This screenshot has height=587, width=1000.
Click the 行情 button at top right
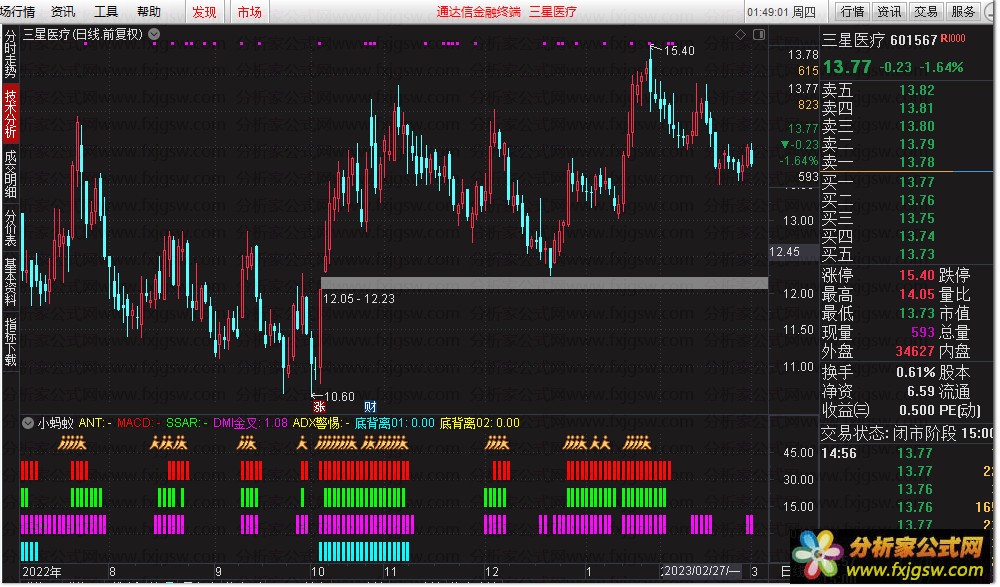pos(852,11)
